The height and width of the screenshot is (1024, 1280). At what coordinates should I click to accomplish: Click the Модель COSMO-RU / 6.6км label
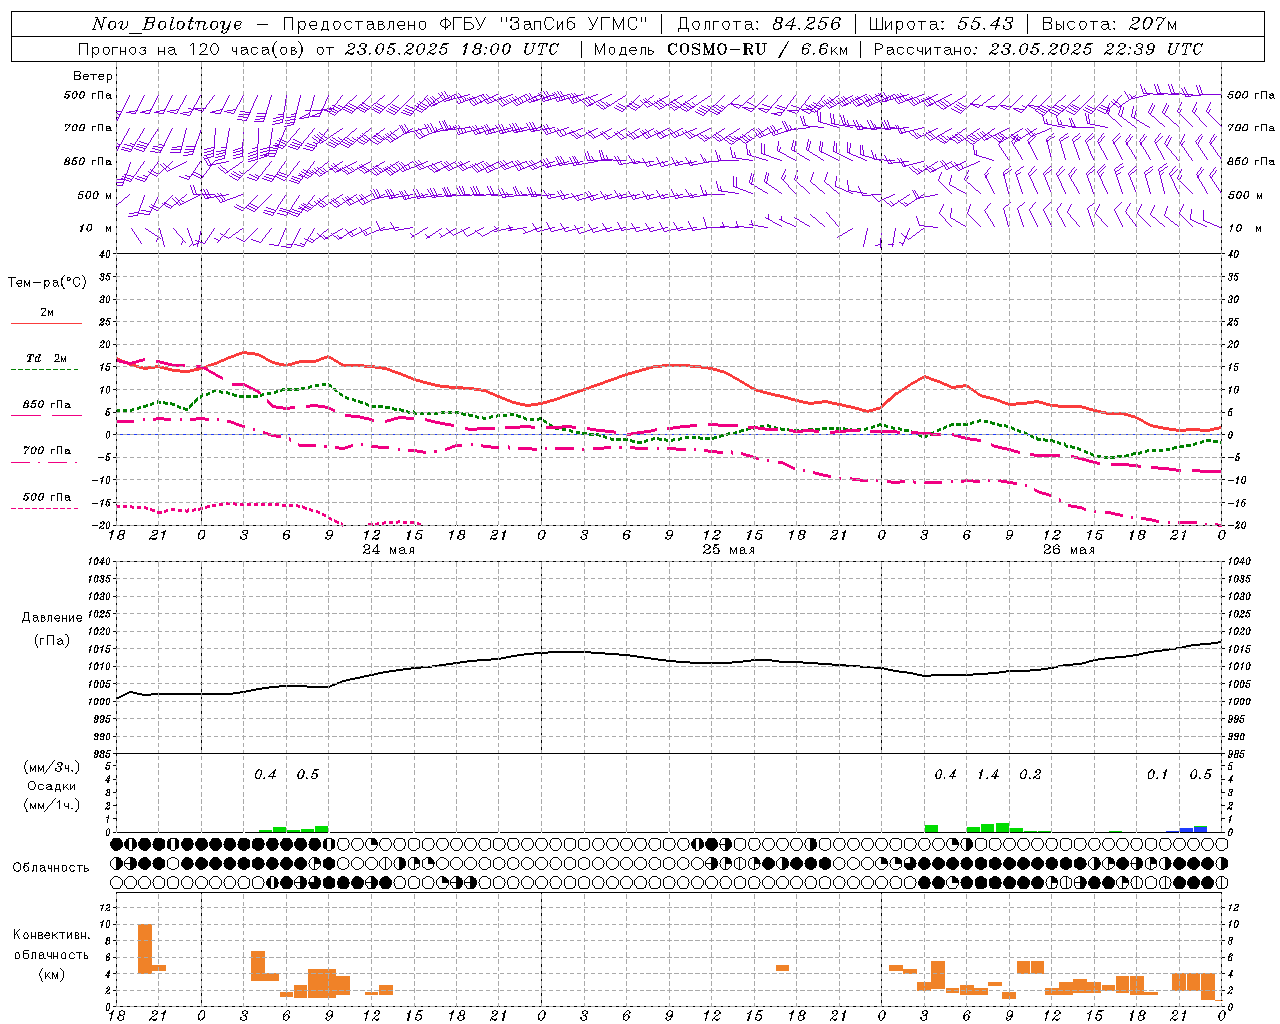coord(720,49)
